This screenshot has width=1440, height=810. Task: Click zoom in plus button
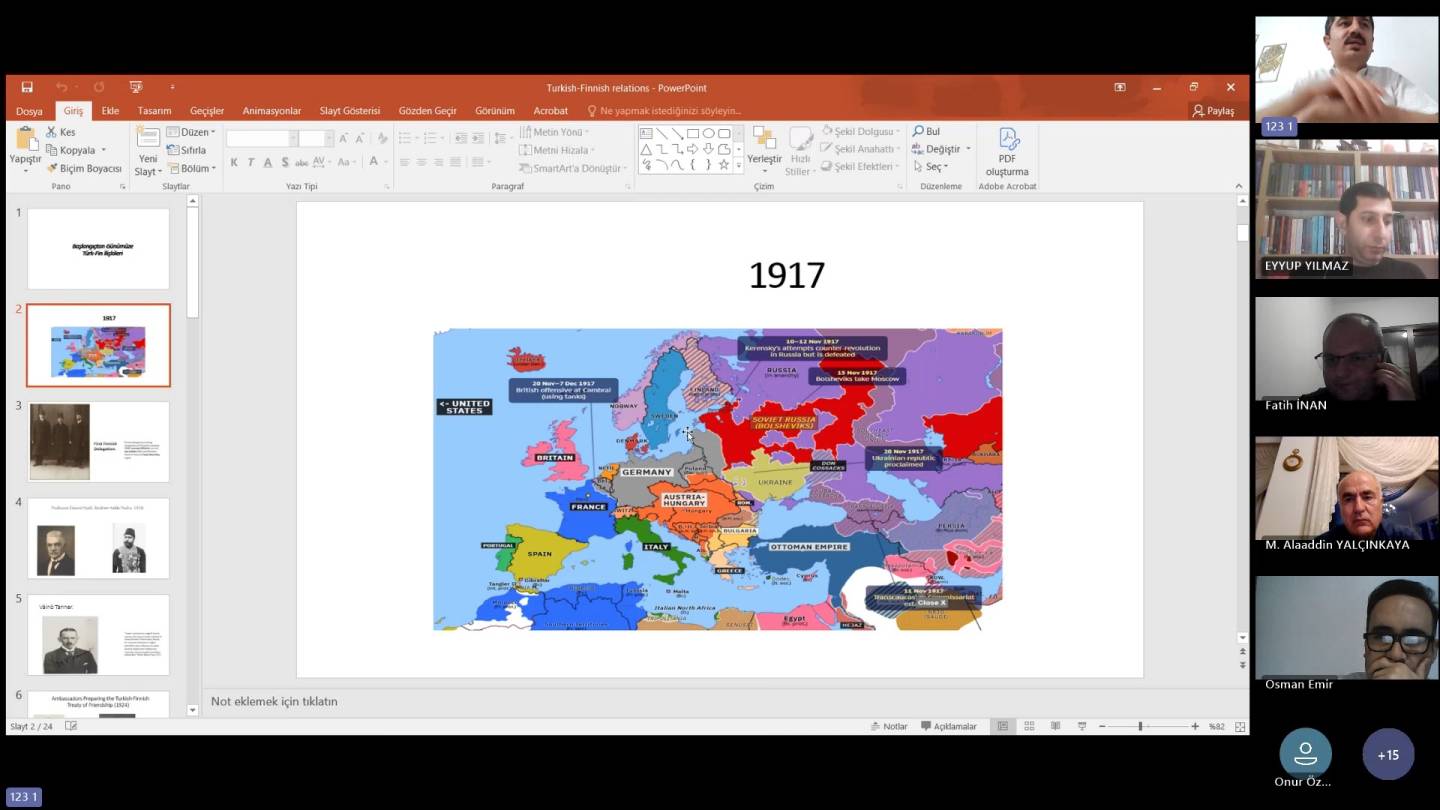tap(1195, 726)
